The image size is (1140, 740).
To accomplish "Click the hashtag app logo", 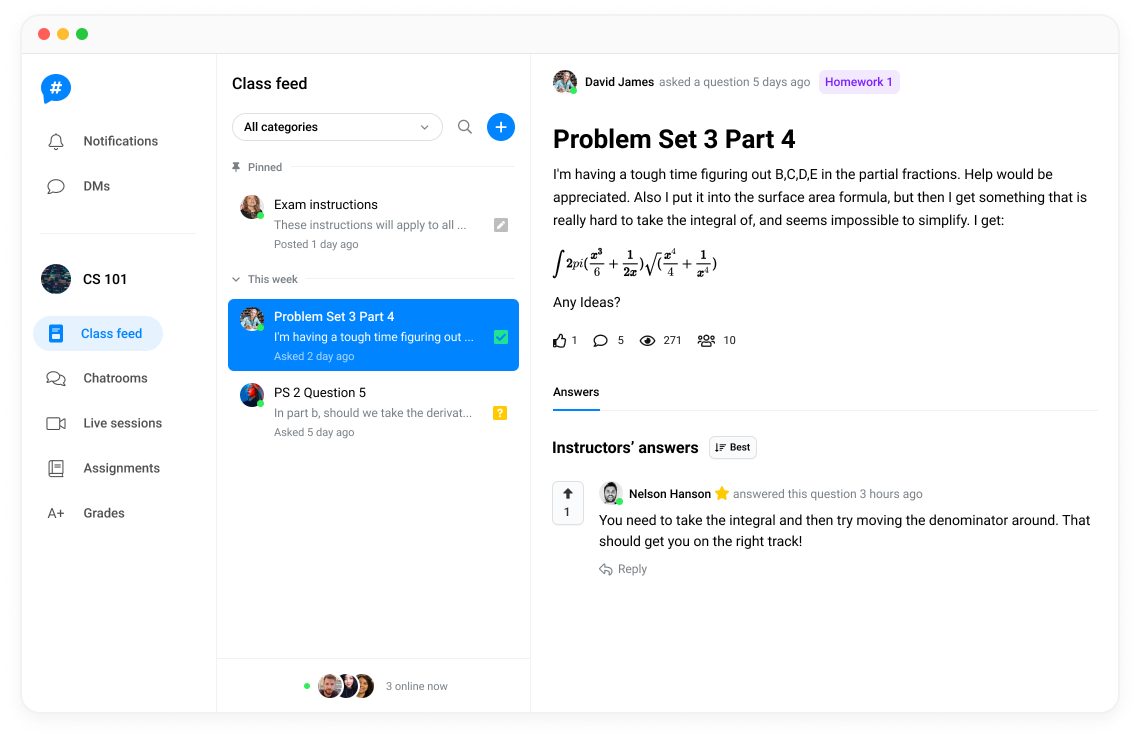I will [56, 89].
